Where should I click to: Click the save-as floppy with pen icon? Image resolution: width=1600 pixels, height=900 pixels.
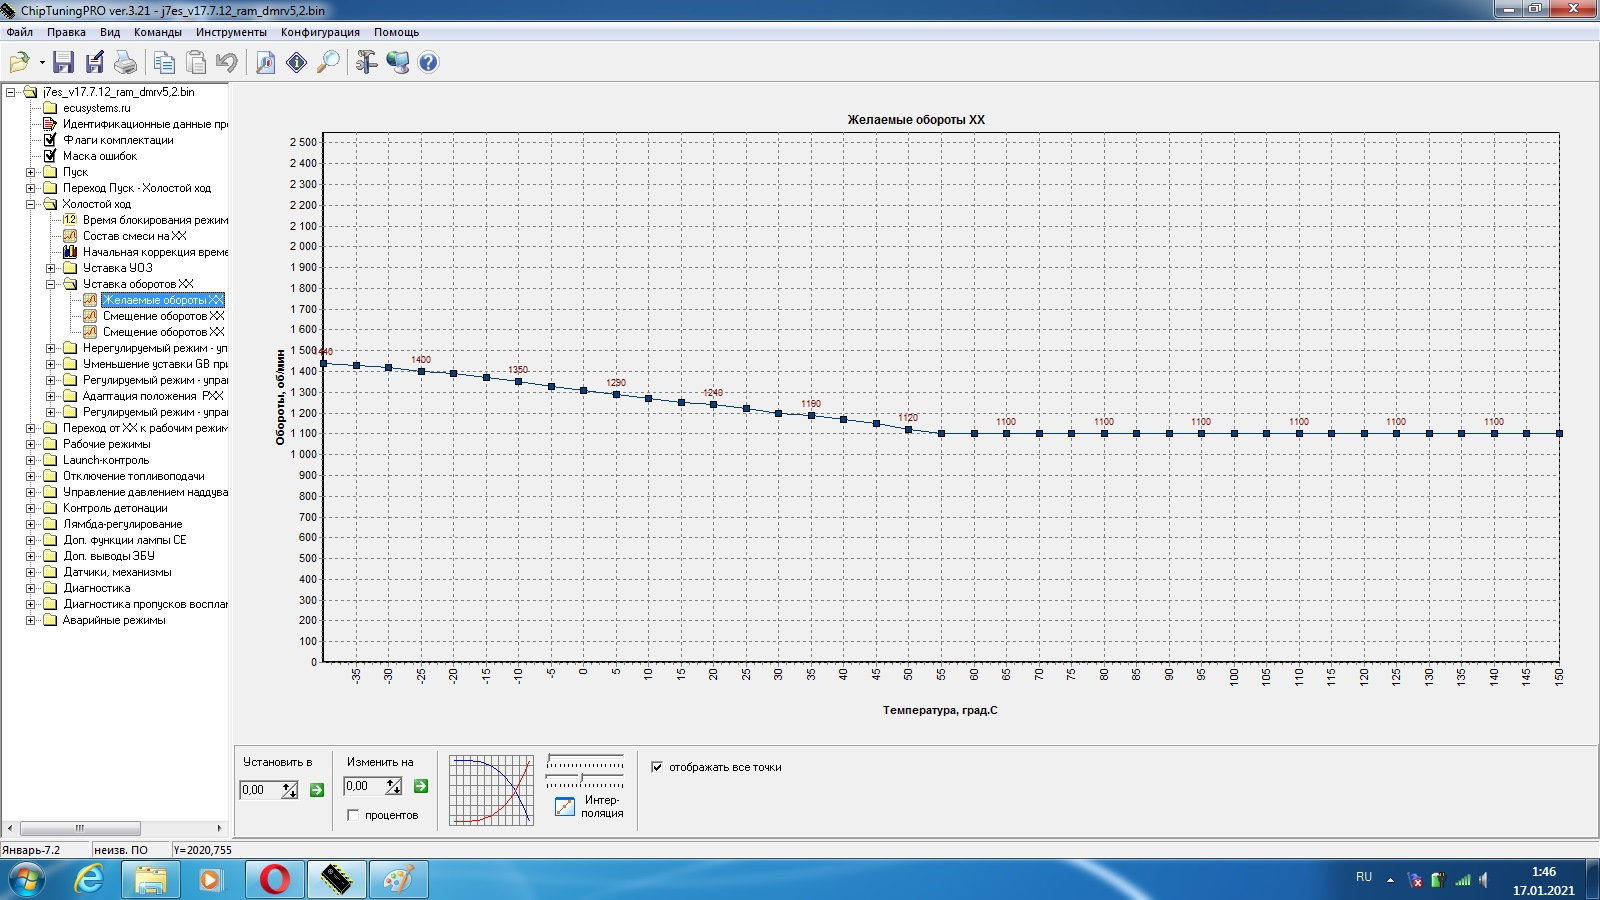pyautogui.click(x=94, y=63)
